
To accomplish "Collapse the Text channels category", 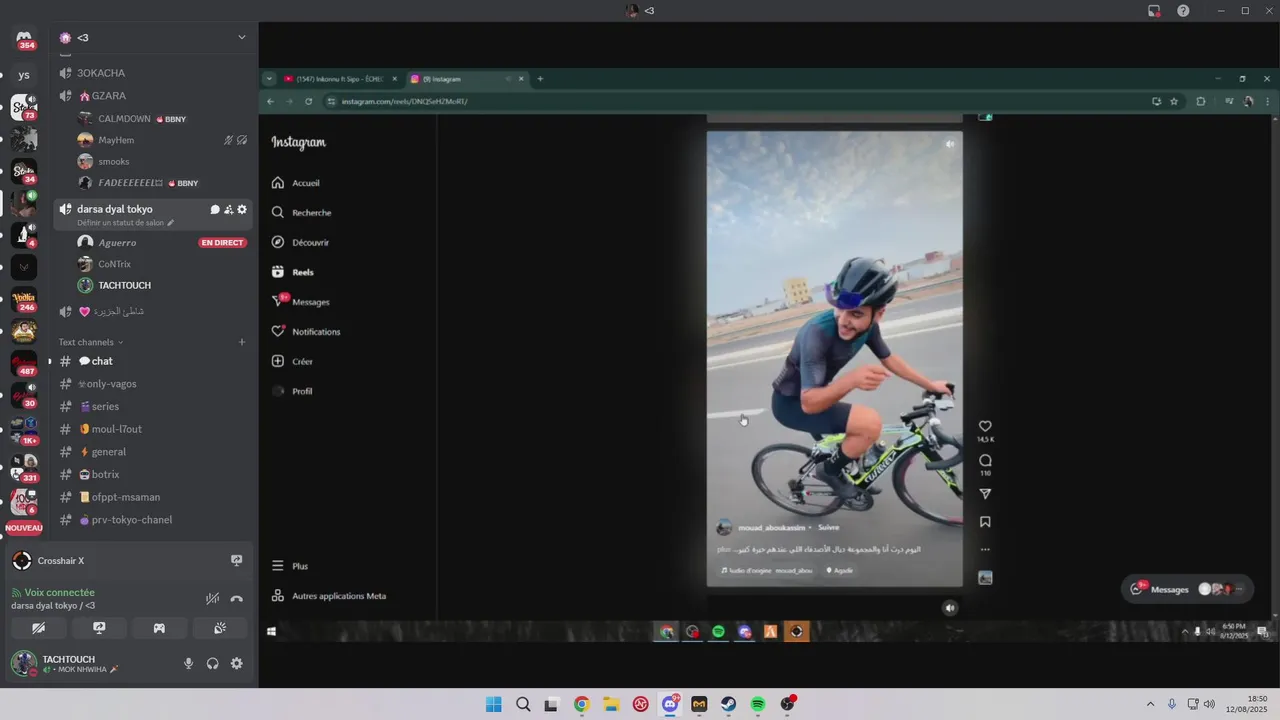I will tap(91, 342).
